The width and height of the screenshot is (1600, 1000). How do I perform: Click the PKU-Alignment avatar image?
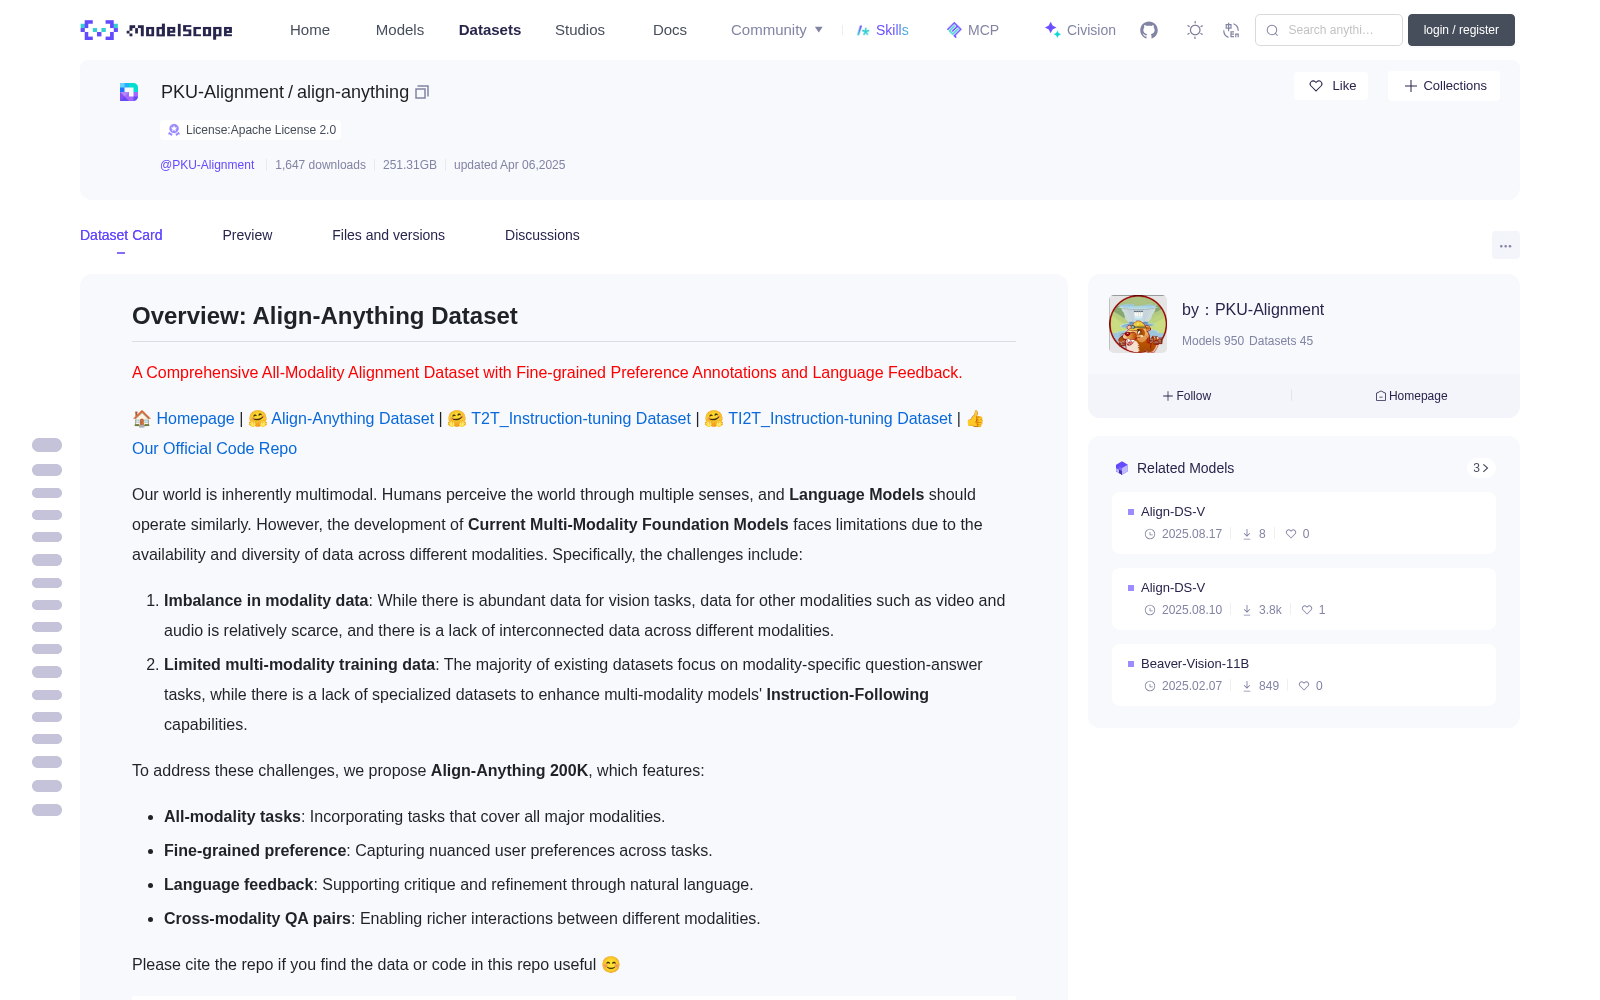[x=1138, y=324]
